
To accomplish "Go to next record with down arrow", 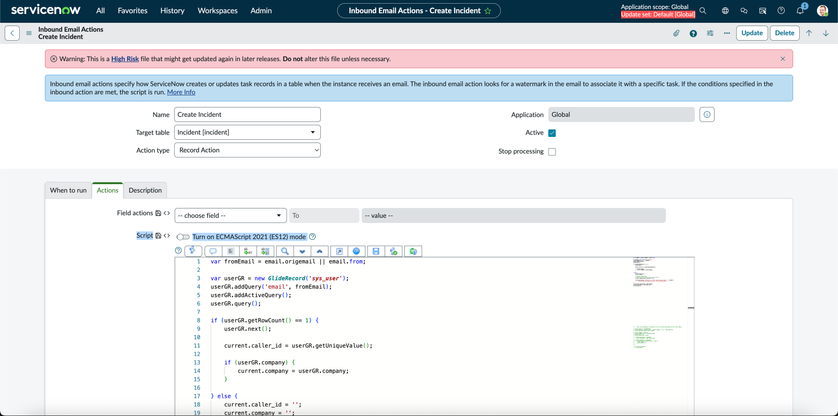I will [x=826, y=33].
